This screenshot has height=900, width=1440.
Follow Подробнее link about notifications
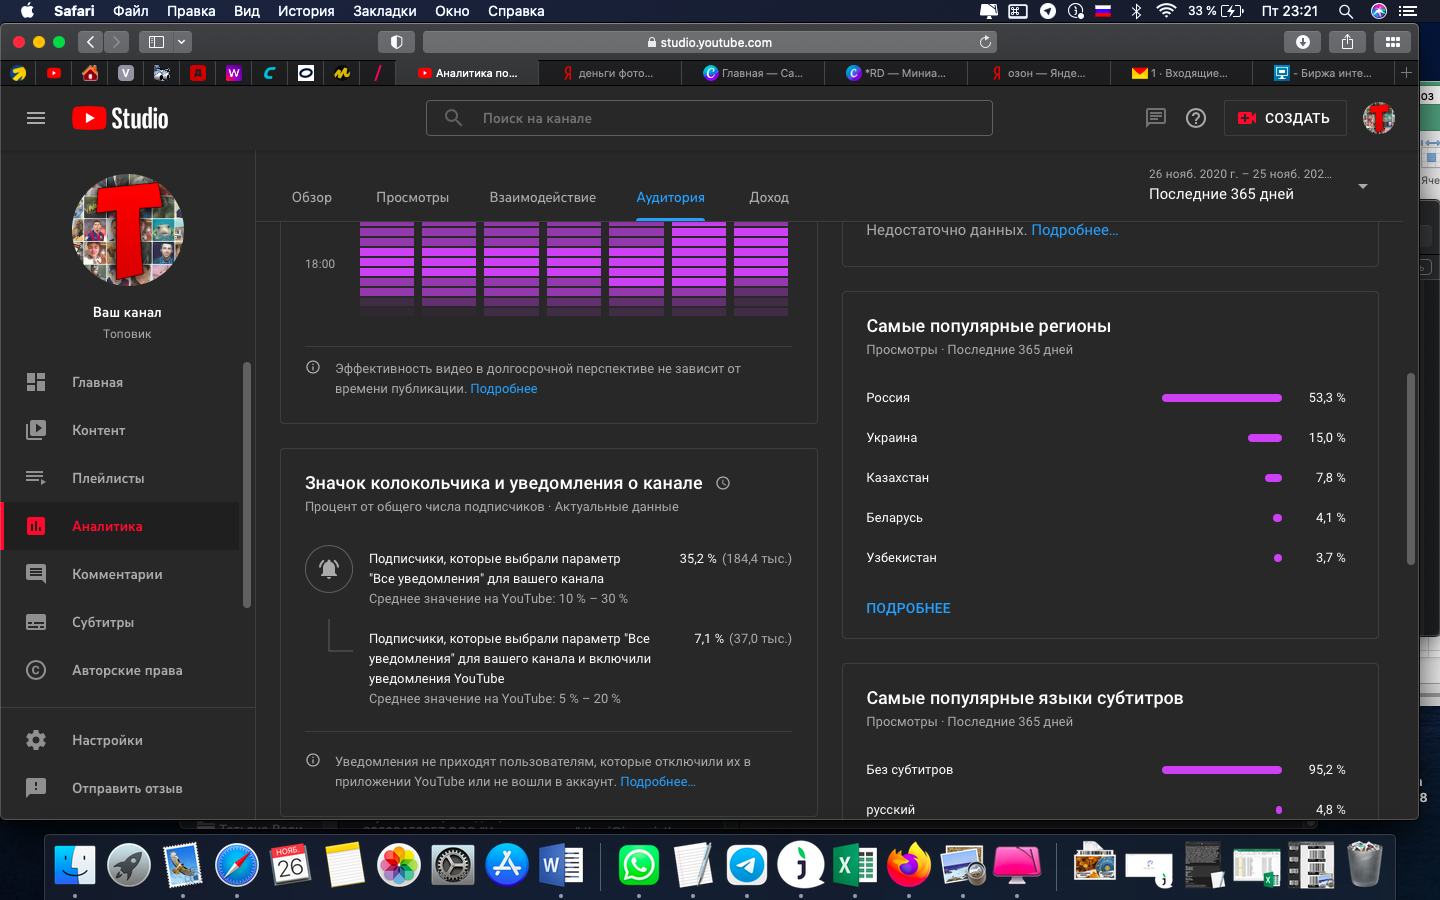tap(658, 782)
